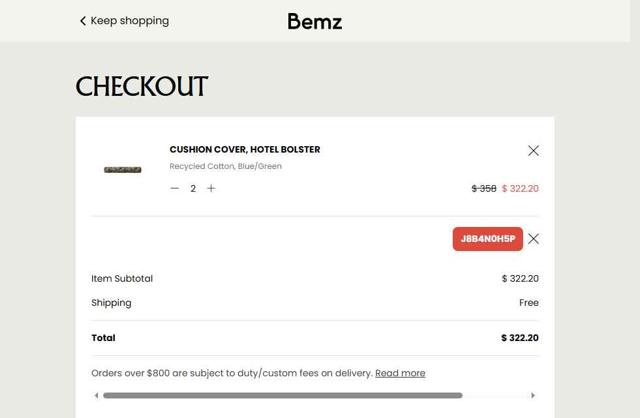Decrease quantity with the minus icon
This screenshot has height=418, width=640.
(x=175, y=188)
